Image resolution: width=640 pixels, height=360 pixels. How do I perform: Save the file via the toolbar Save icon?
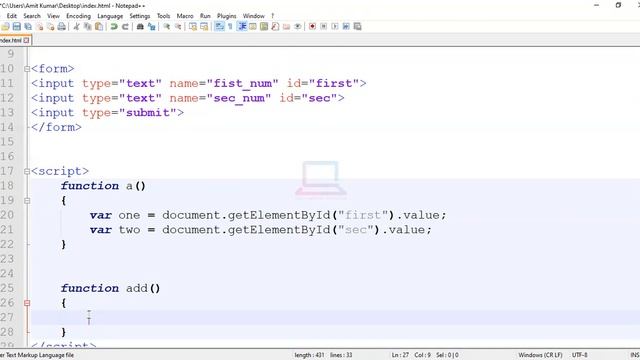click(17, 27)
